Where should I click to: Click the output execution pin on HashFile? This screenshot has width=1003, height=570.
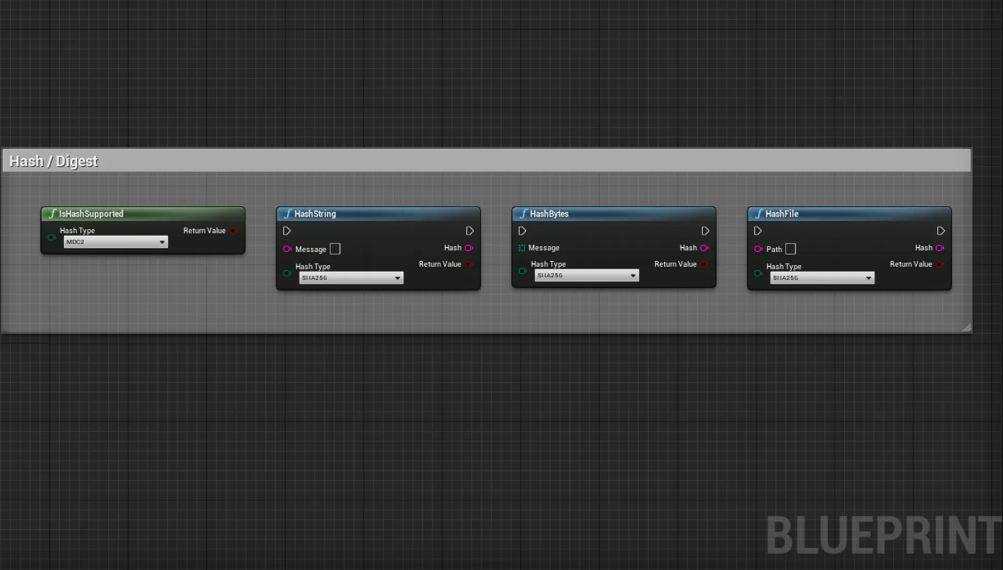pyautogui.click(x=940, y=231)
